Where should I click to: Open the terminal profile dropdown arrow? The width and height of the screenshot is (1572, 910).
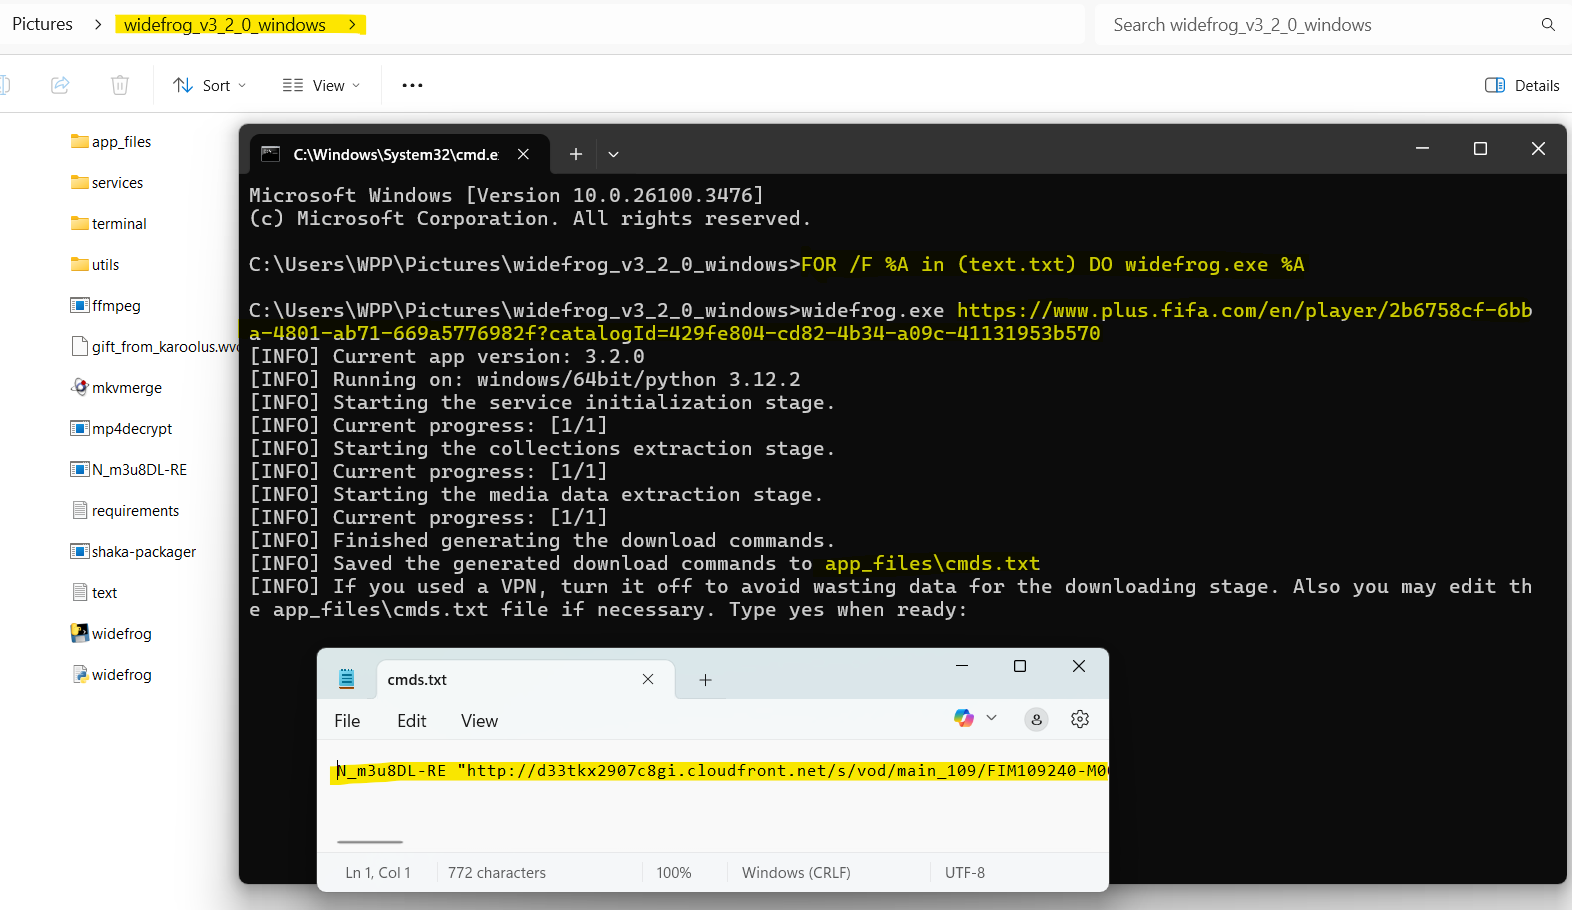pyautogui.click(x=614, y=154)
